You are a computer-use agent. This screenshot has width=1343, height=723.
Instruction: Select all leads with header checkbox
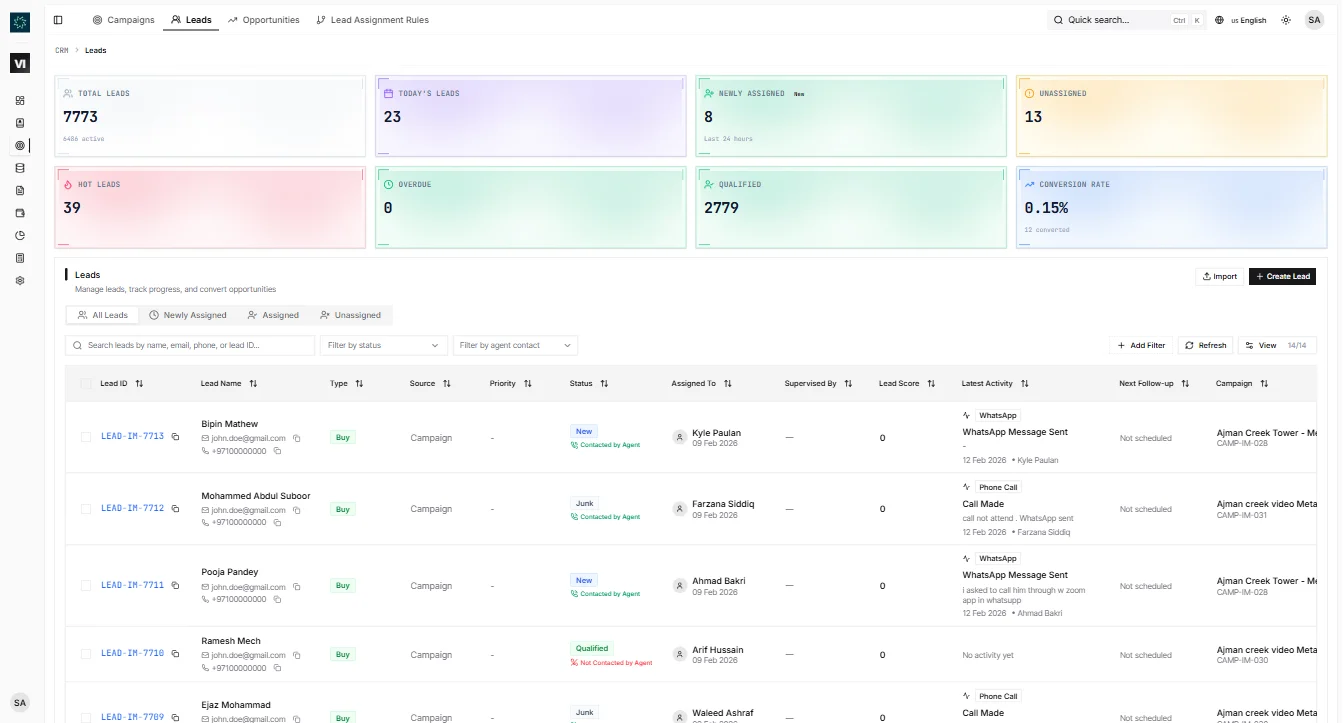pos(86,384)
